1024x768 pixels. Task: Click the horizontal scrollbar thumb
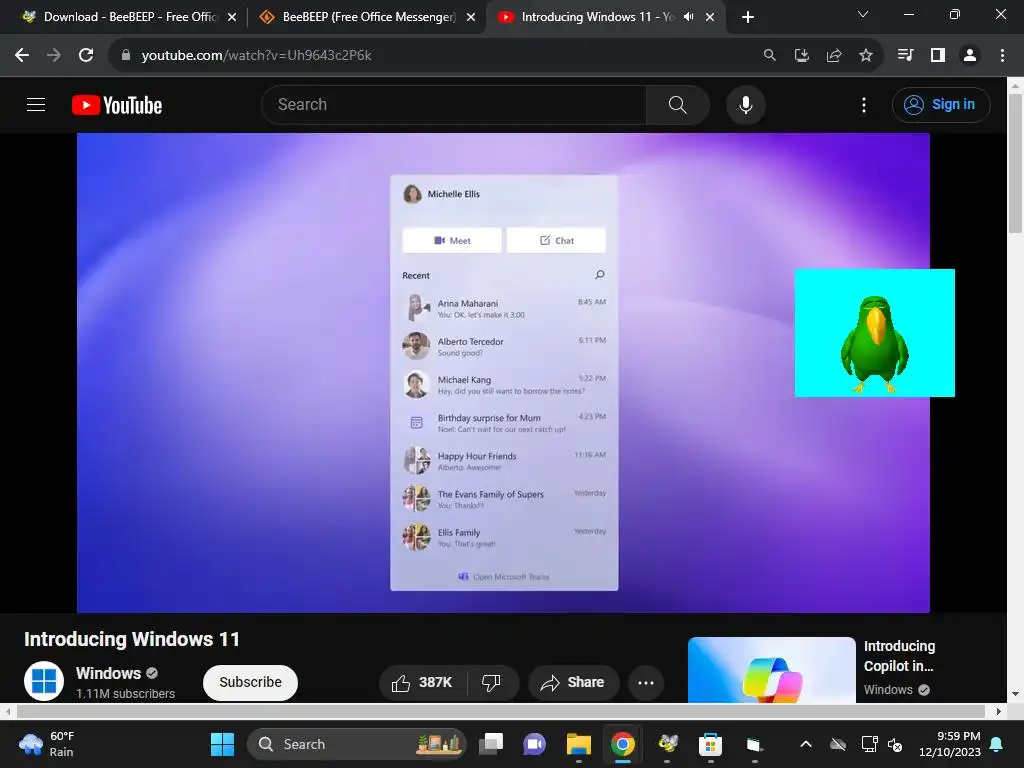click(500, 711)
